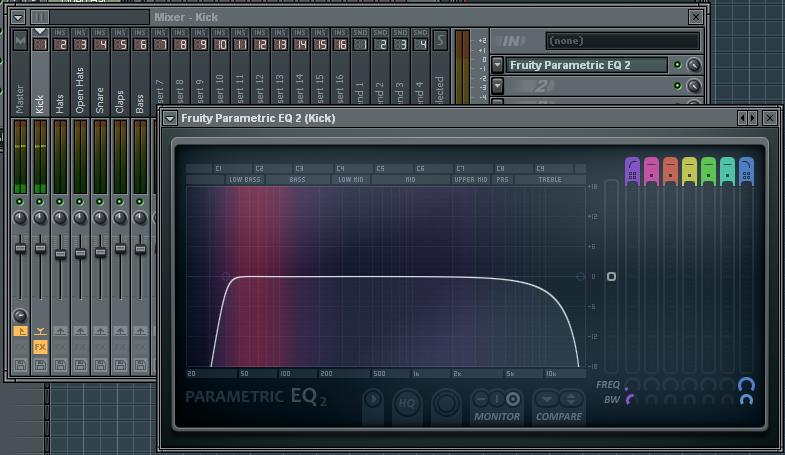Expand the EQ plugin window menu

[171, 118]
